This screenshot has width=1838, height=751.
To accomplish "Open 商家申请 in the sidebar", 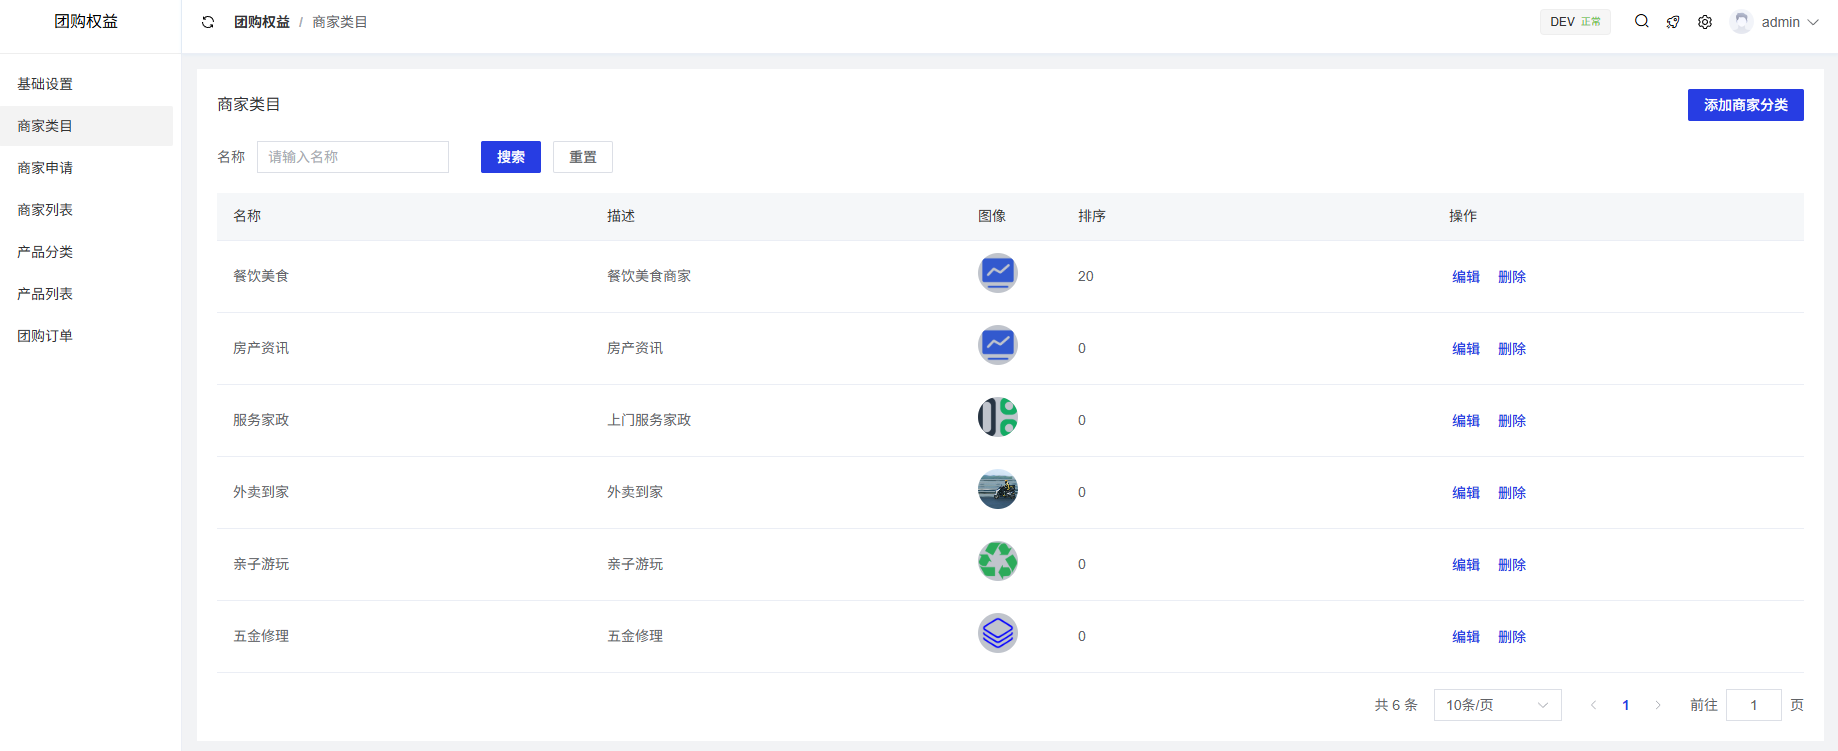I will [45, 168].
